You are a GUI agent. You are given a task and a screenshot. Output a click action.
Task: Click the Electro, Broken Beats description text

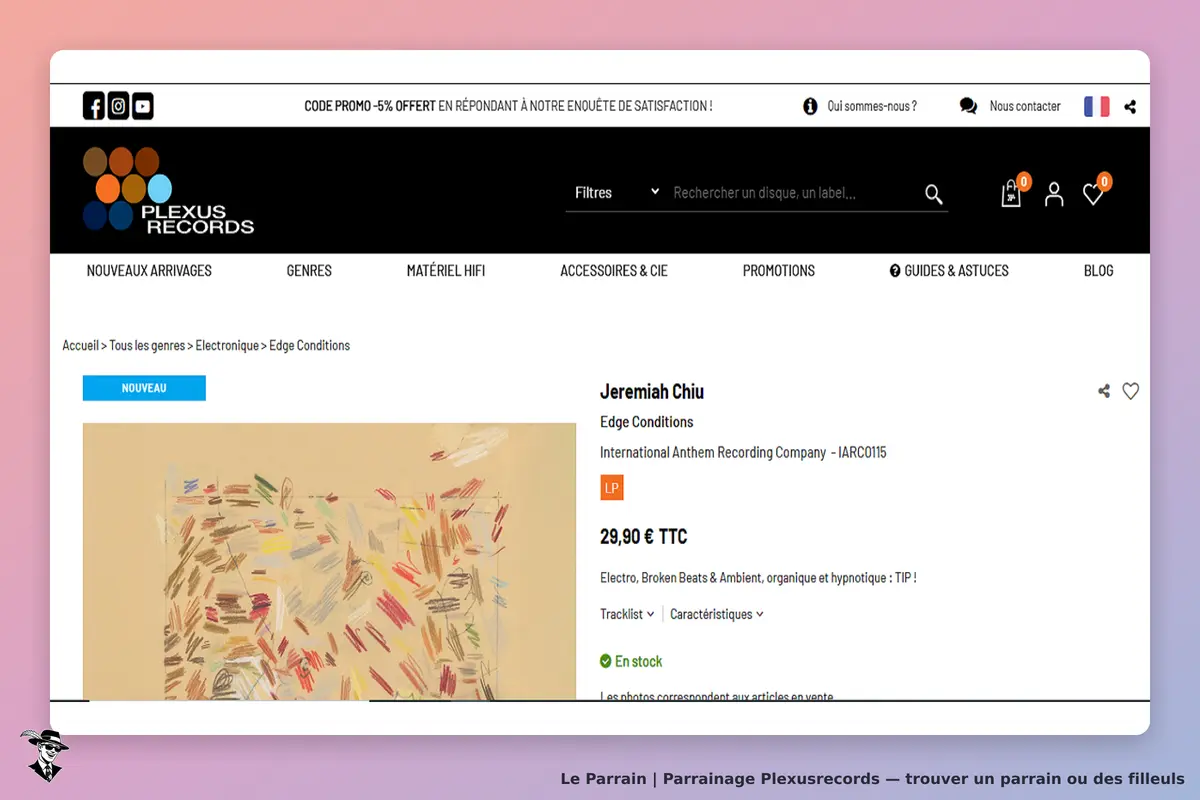[x=758, y=578]
